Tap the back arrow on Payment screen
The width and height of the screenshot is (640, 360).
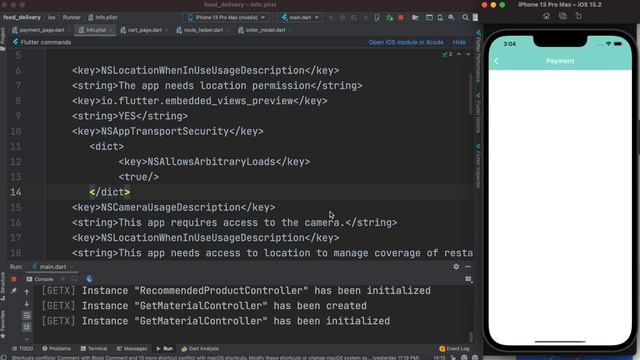(x=496, y=61)
